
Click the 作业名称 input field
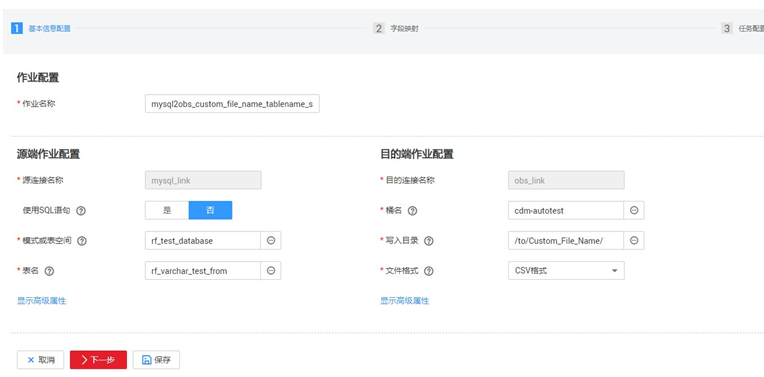point(232,104)
